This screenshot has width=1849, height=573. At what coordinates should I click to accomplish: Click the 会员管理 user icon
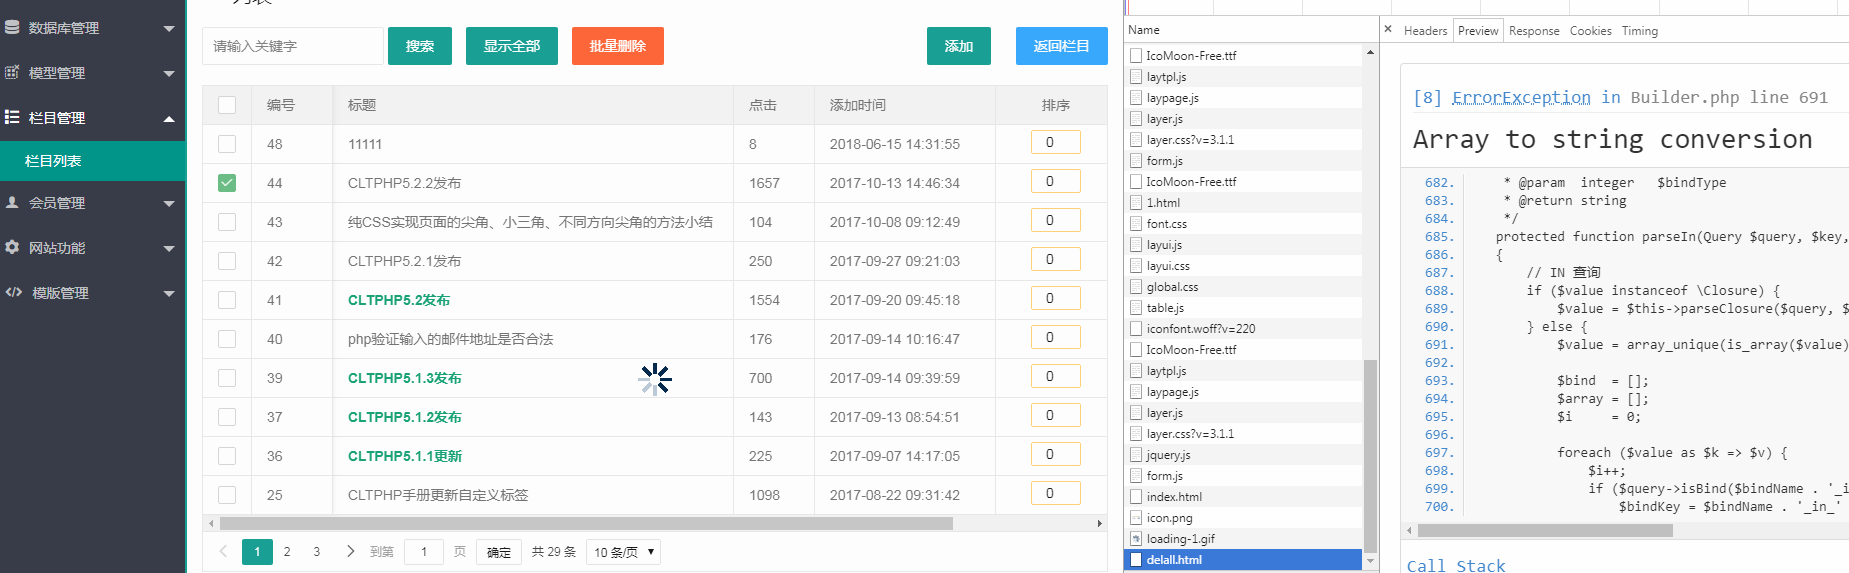(12, 202)
